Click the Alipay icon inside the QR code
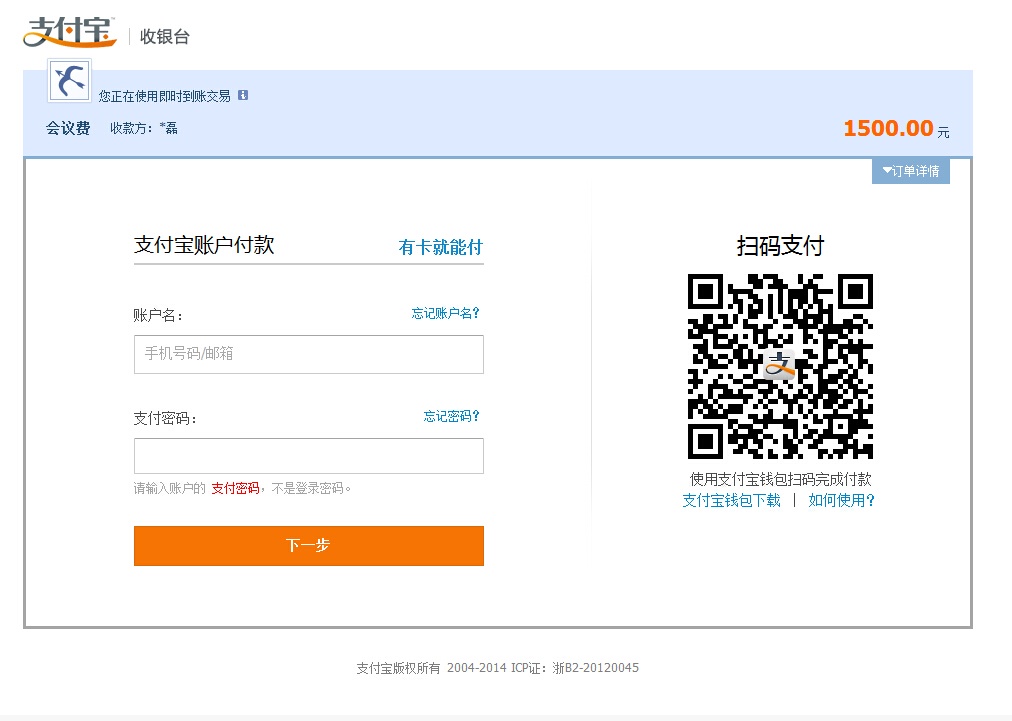The image size is (1012, 721). click(x=780, y=367)
